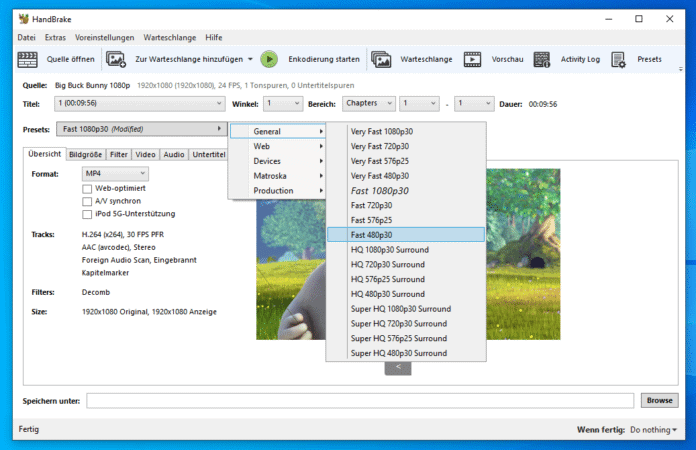Open the Datei menu
The width and height of the screenshot is (696, 450).
(x=26, y=38)
